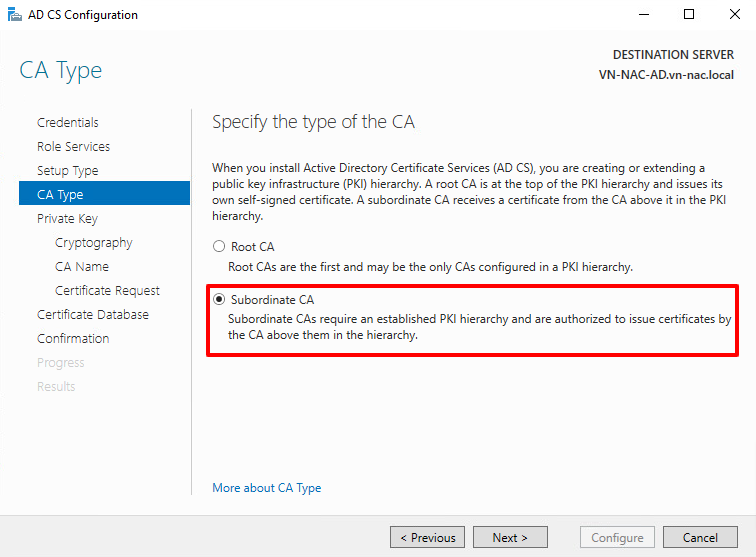
Task: Open the Credentials step in sidebar
Action: tap(68, 123)
